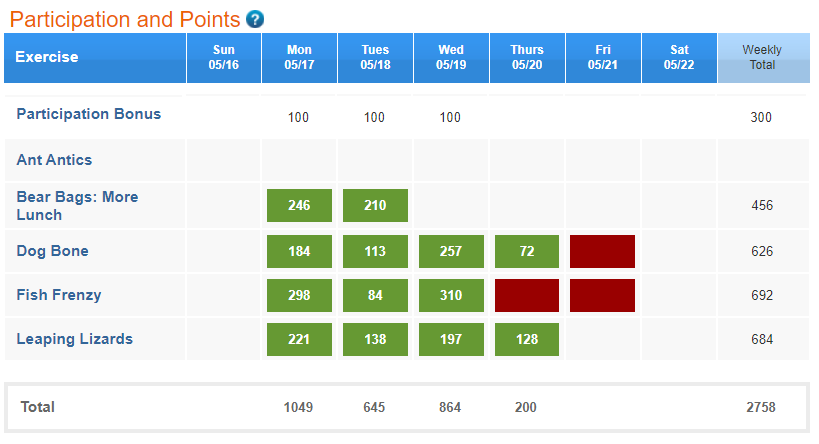819x444 pixels.
Task: Click Dog Bone's 257 Wednesday score
Action: (451, 251)
